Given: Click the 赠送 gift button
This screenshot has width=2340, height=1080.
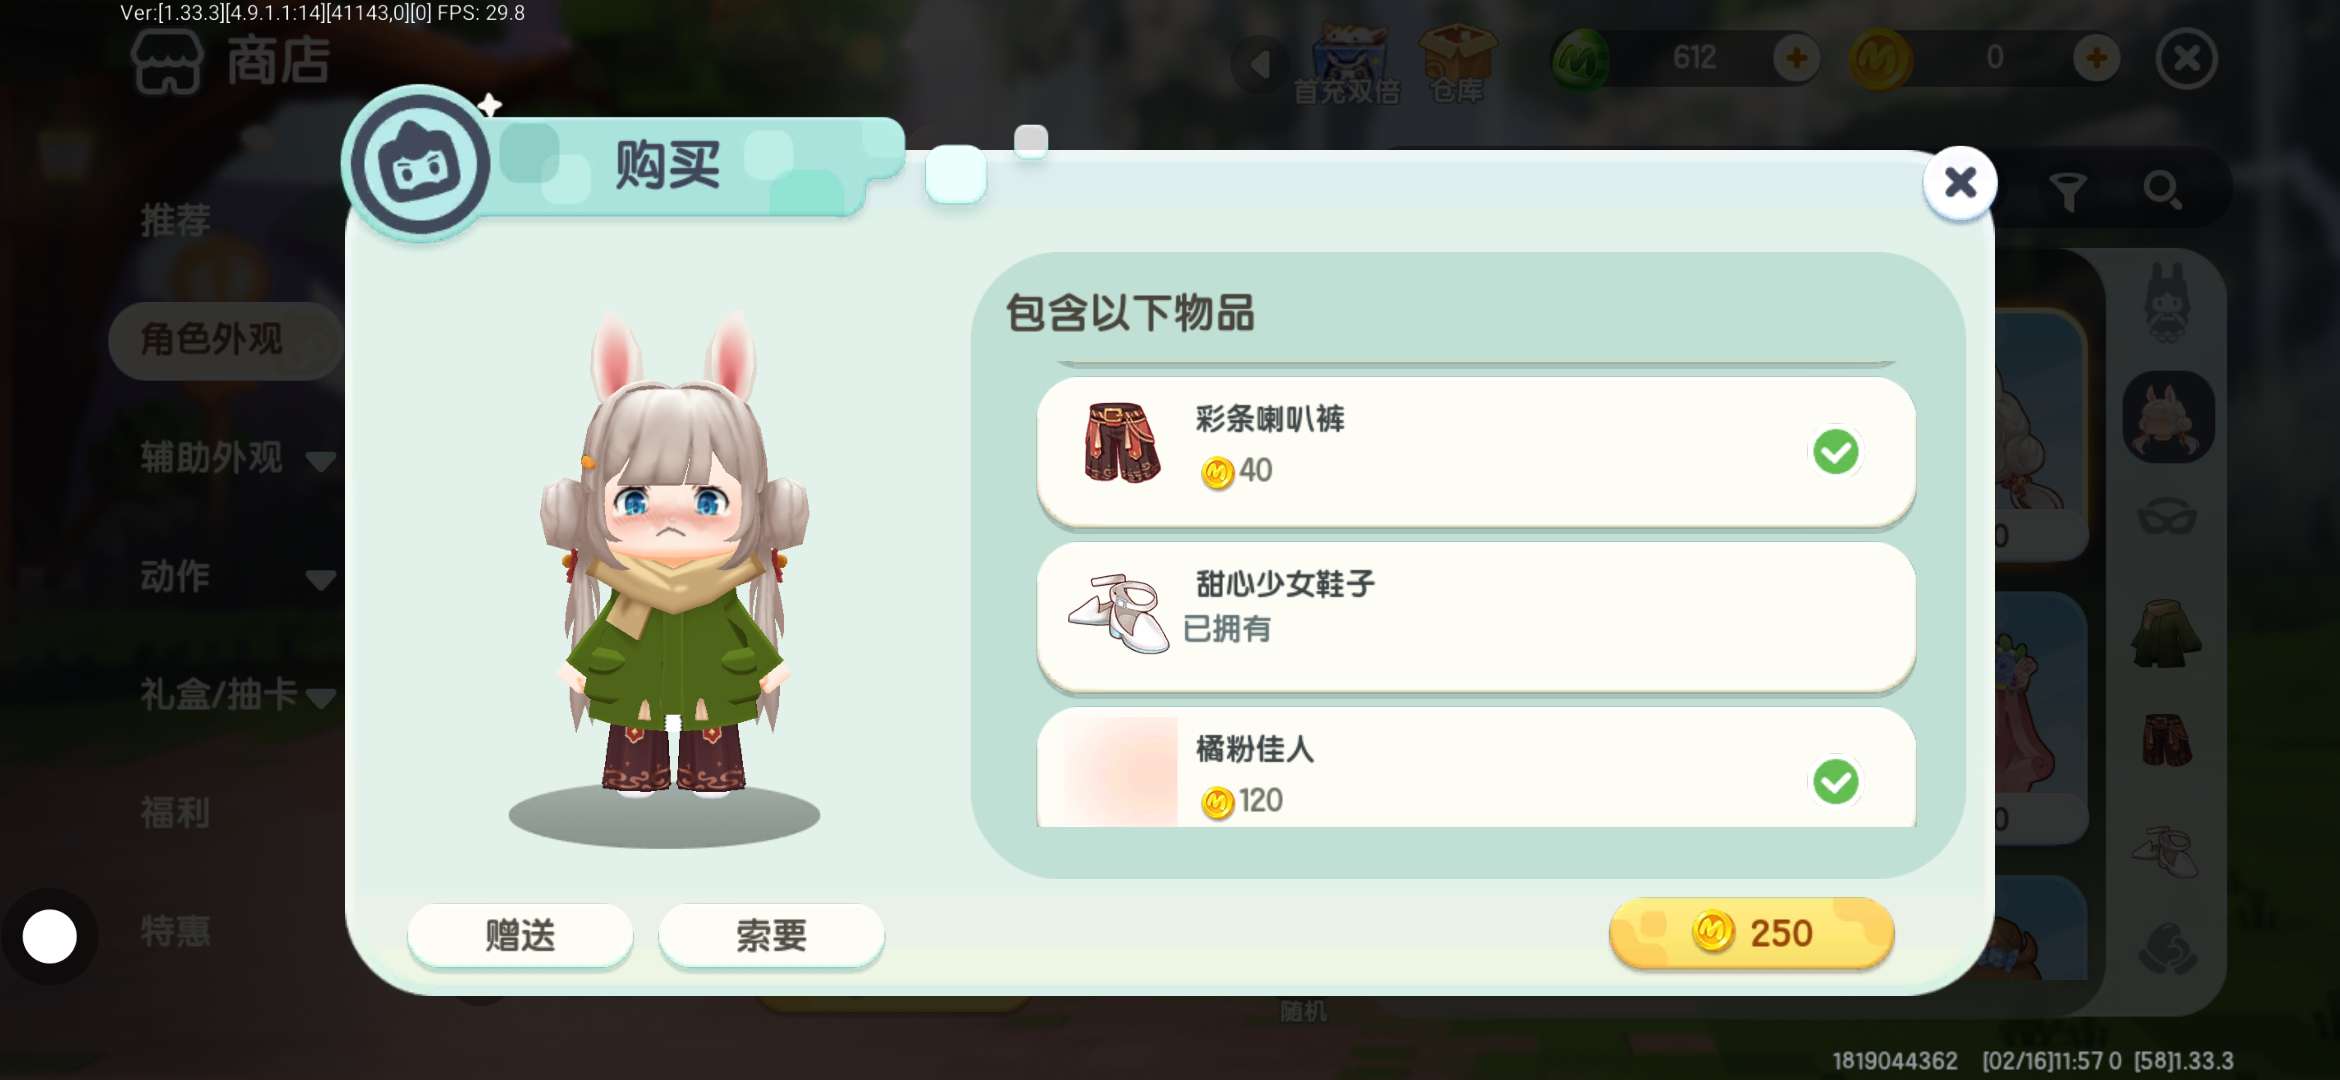Looking at the screenshot, I should [520, 935].
